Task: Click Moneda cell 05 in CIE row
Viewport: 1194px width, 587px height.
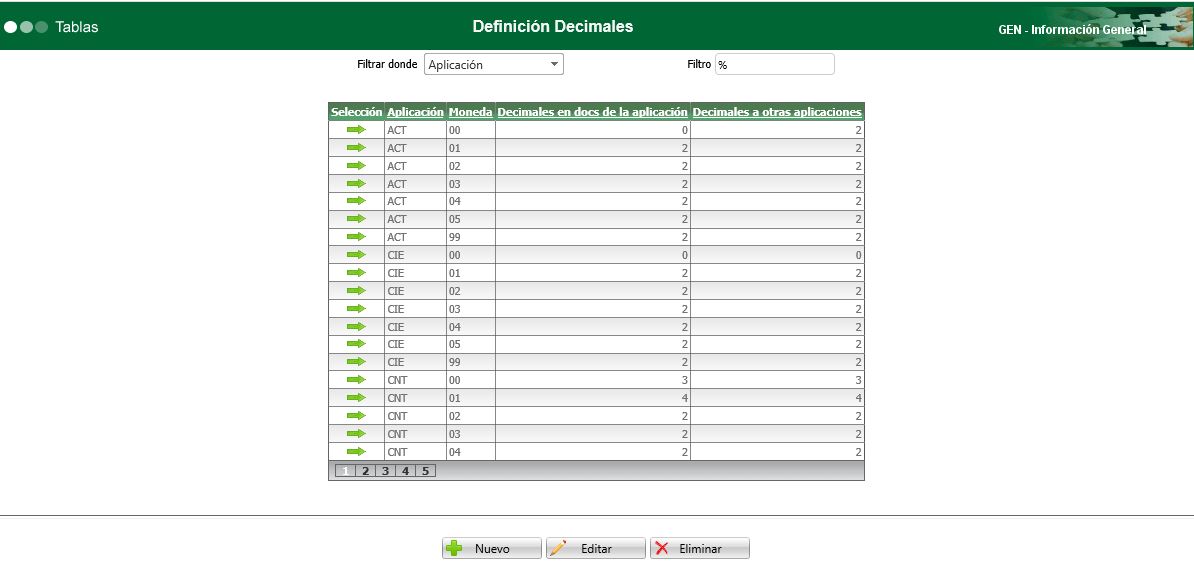Action: point(471,344)
